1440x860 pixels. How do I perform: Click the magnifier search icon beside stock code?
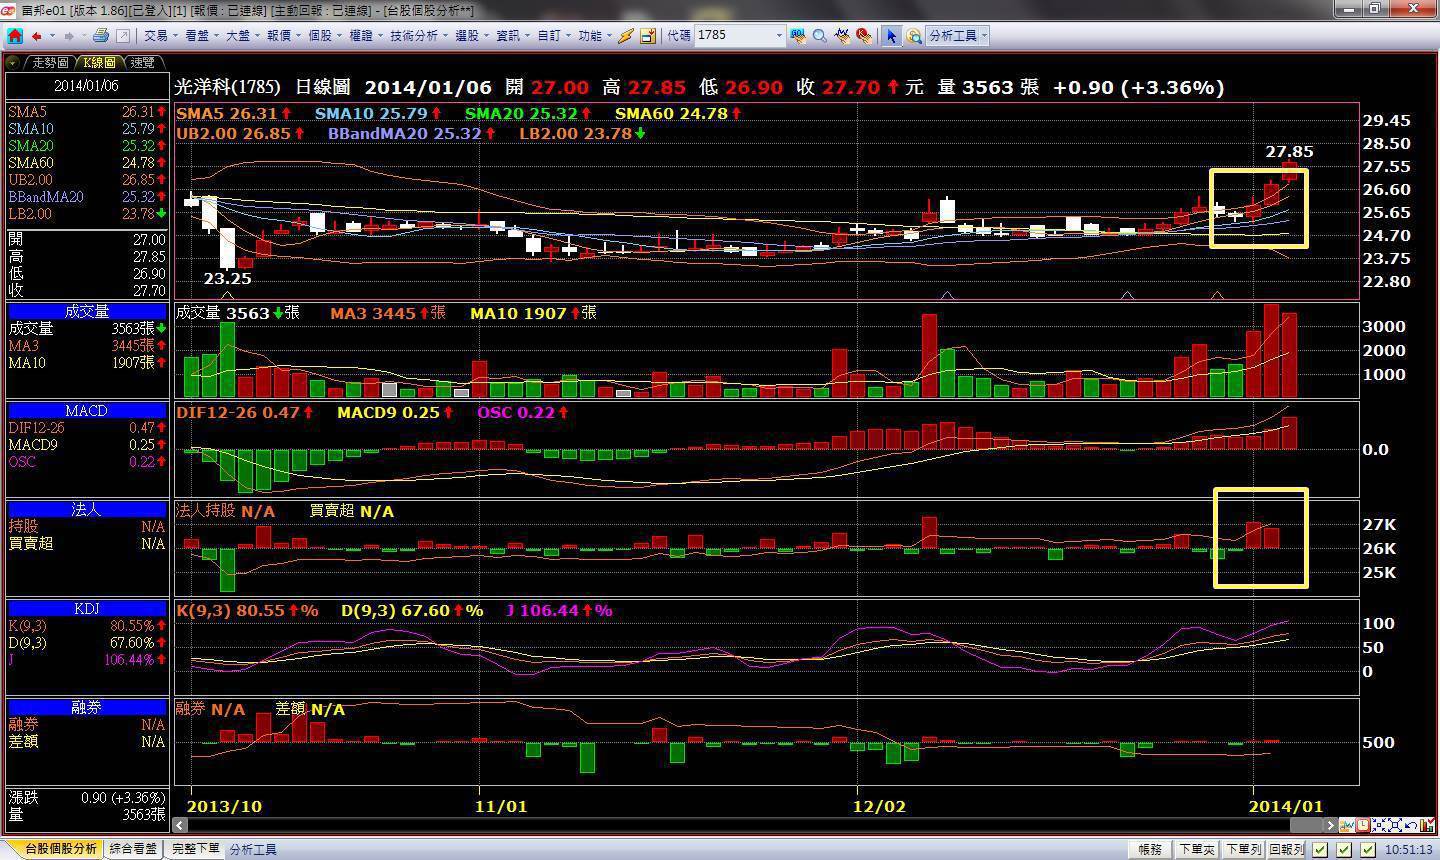[819, 36]
